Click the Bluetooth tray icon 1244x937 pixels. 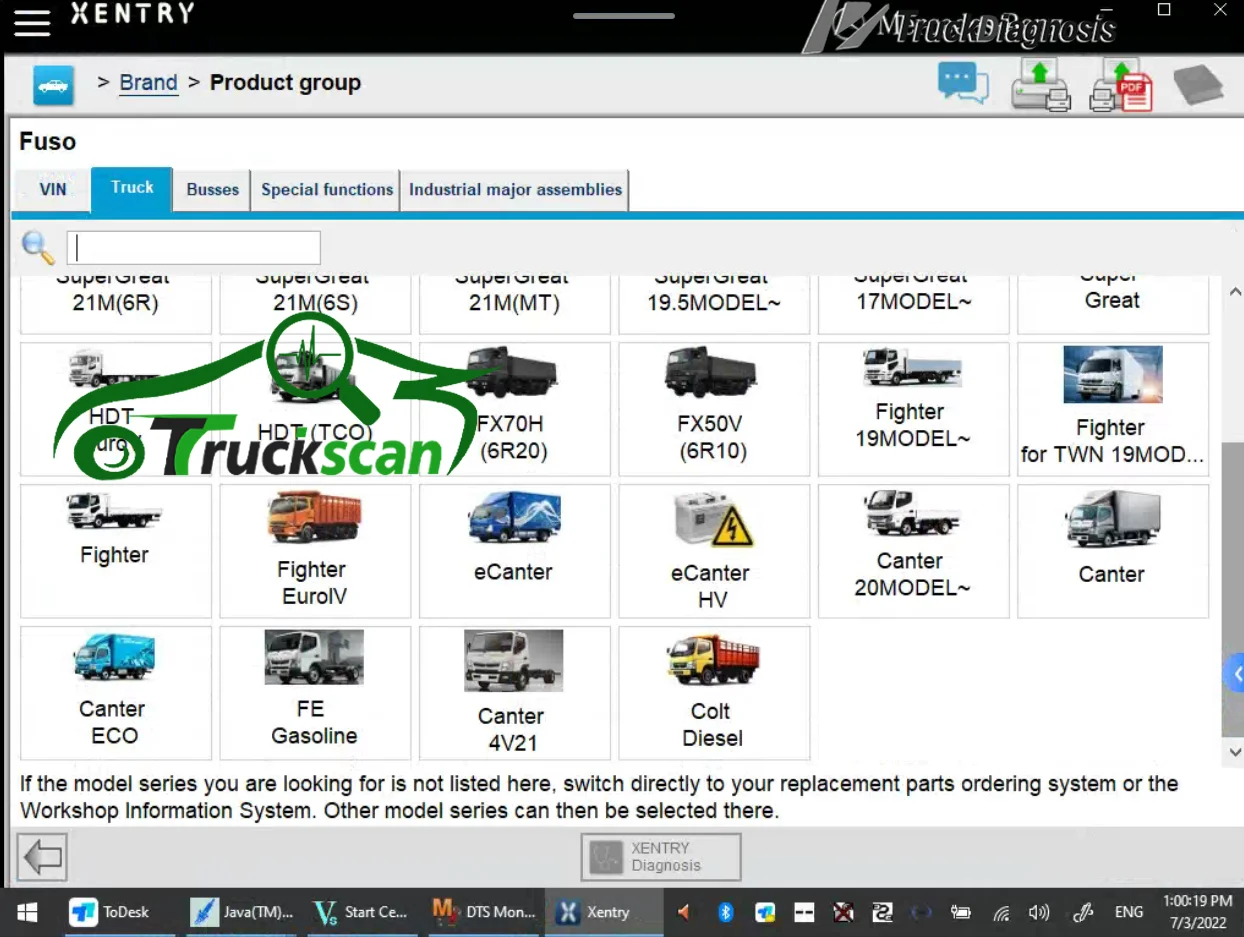[726, 912]
